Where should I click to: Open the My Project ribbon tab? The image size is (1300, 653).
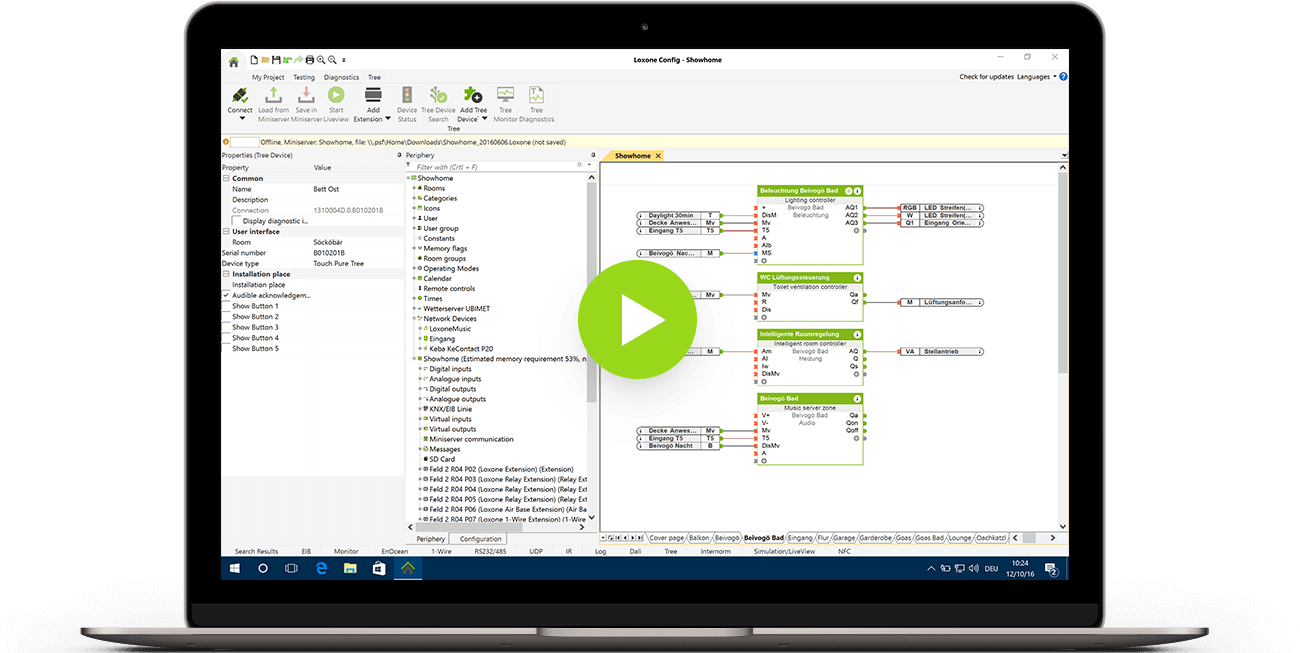click(268, 77)
